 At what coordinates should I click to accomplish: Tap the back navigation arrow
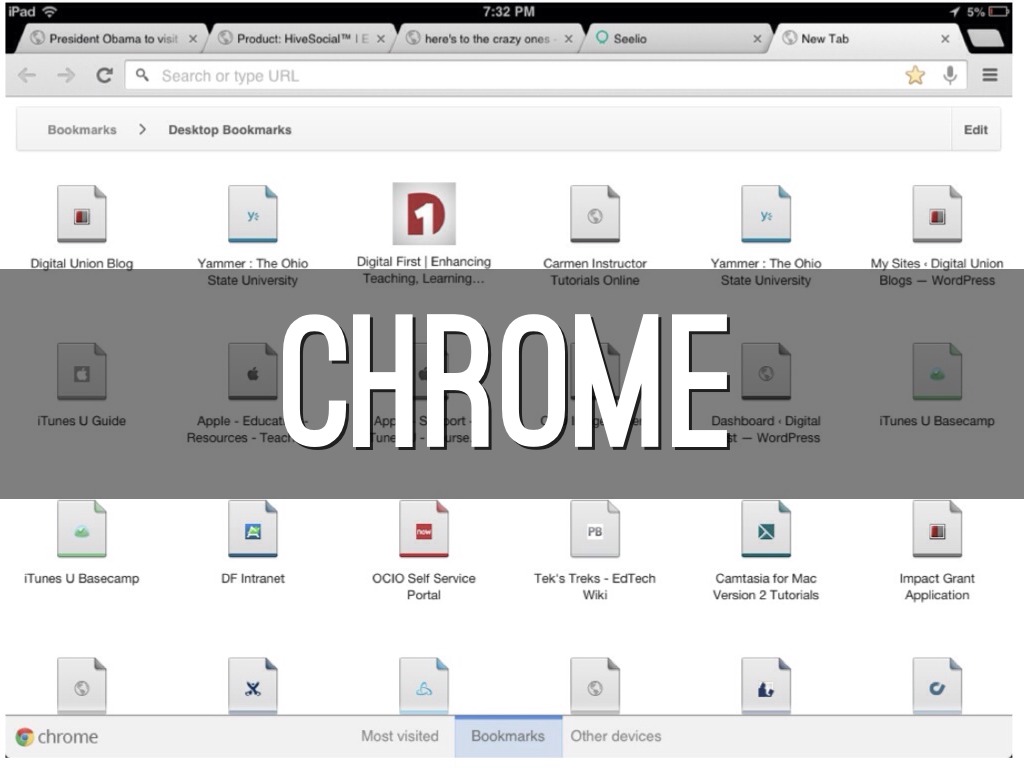(x=27, y=76)
